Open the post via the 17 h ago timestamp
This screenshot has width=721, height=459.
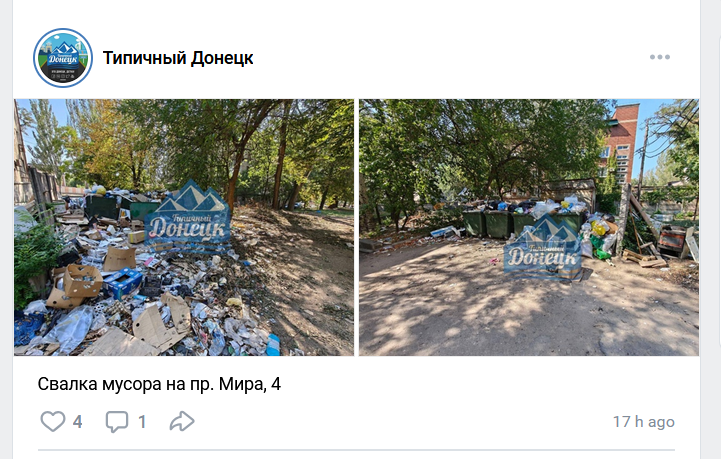click(644, 422)
